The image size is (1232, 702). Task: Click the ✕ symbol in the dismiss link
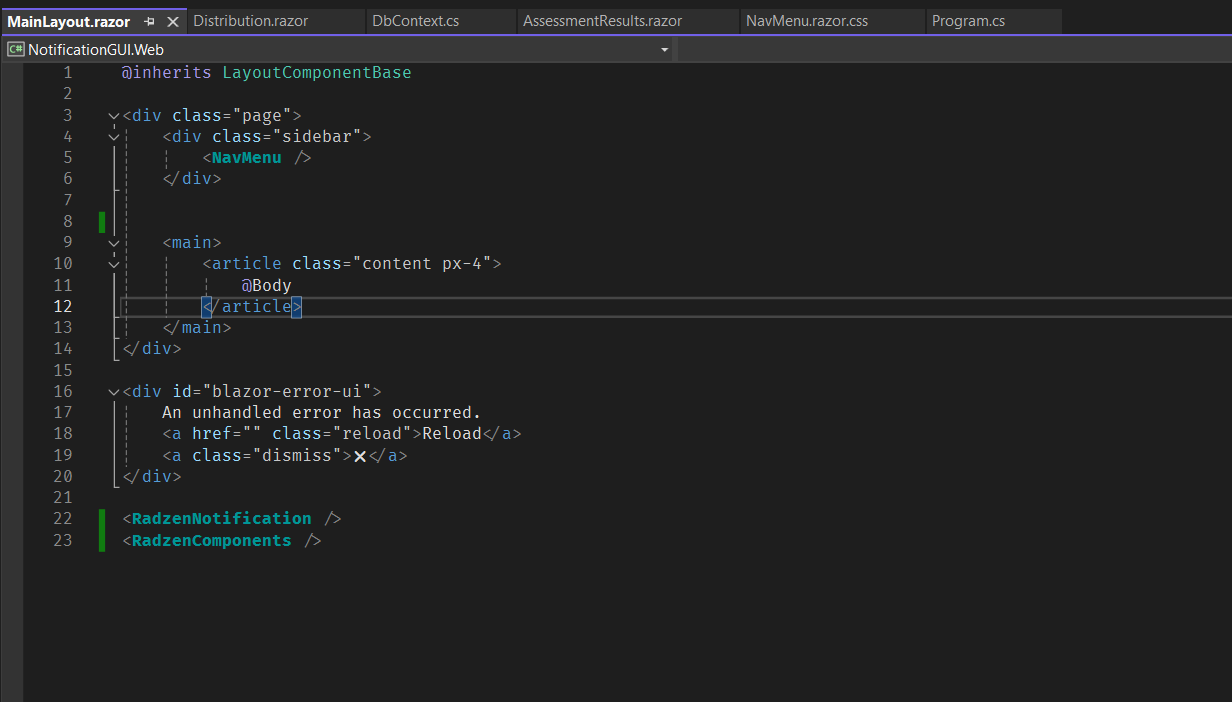pos(360,456)
